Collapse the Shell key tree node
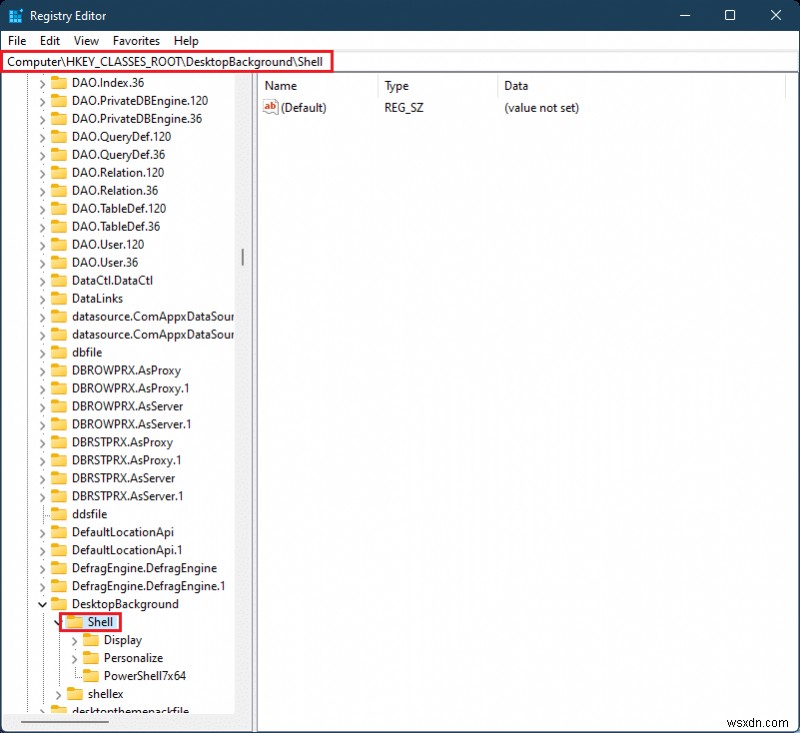This screenshot has height=733, width=800. [x=59, y=622]
